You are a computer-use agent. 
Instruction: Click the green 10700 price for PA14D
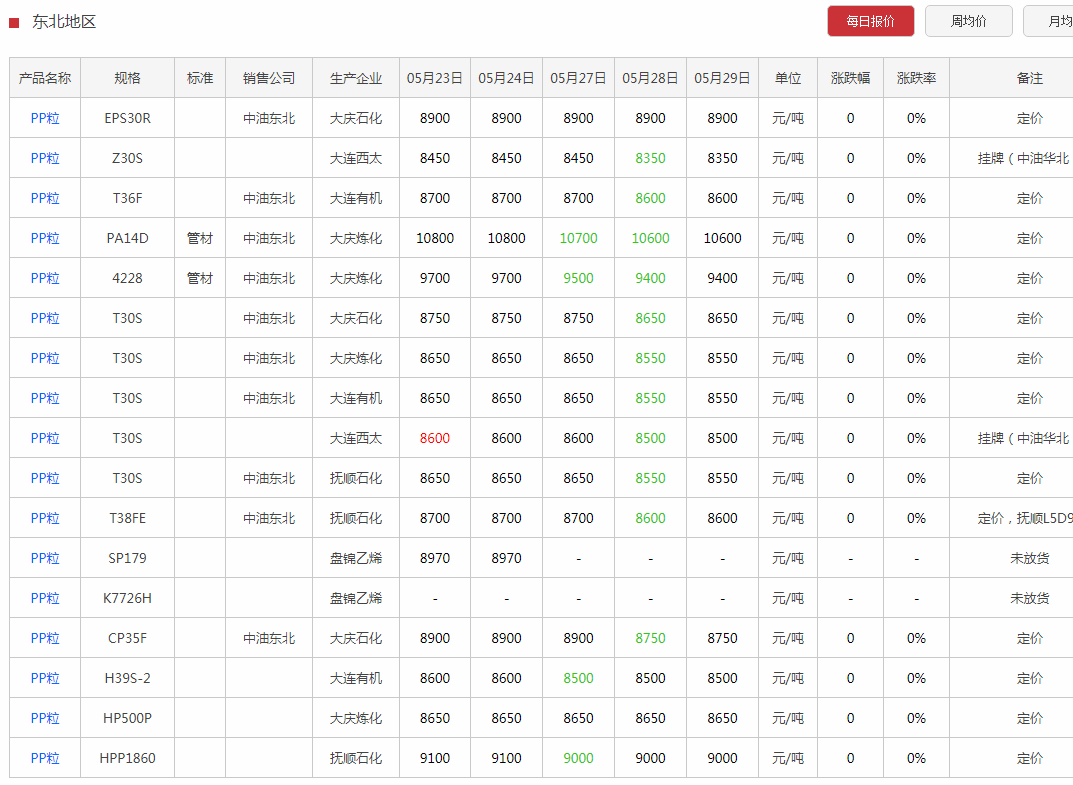578,238
